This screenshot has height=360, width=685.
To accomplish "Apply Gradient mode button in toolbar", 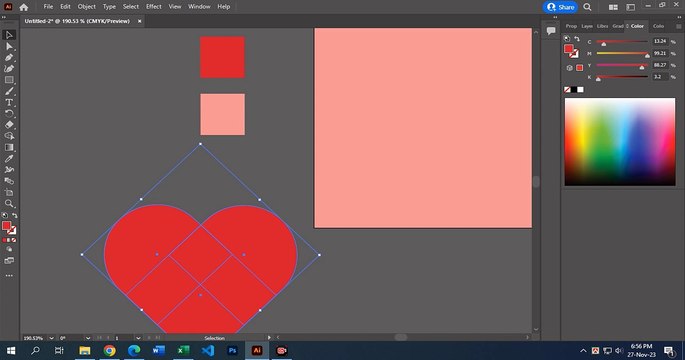I will coord(9,240).
